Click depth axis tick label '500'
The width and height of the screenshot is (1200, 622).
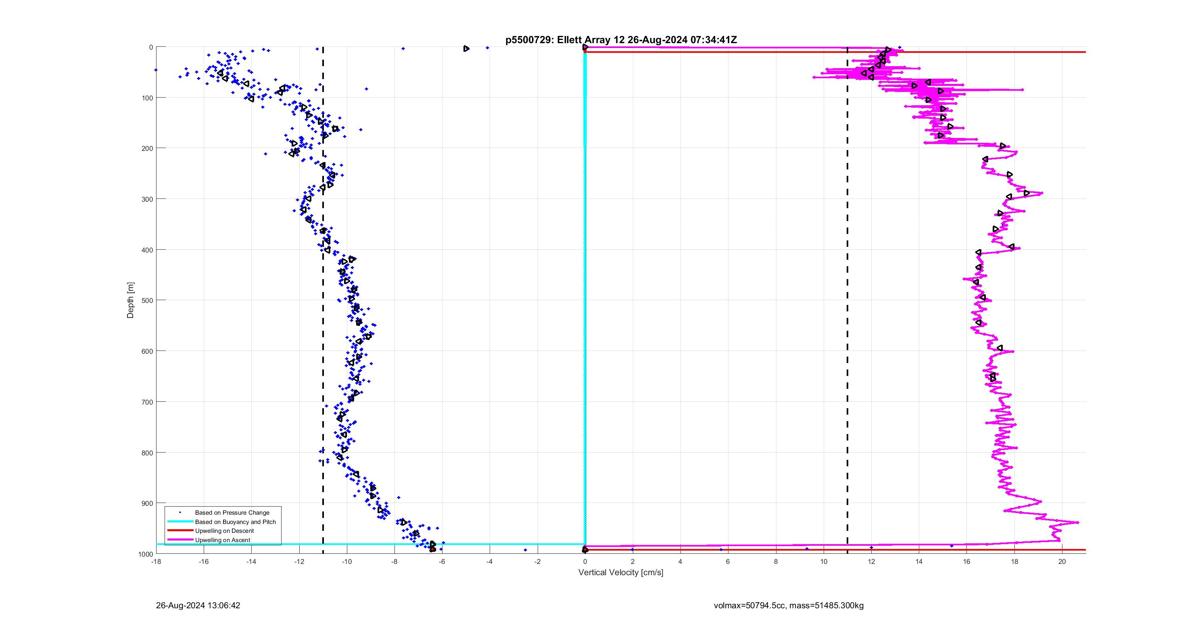point(146,300)
